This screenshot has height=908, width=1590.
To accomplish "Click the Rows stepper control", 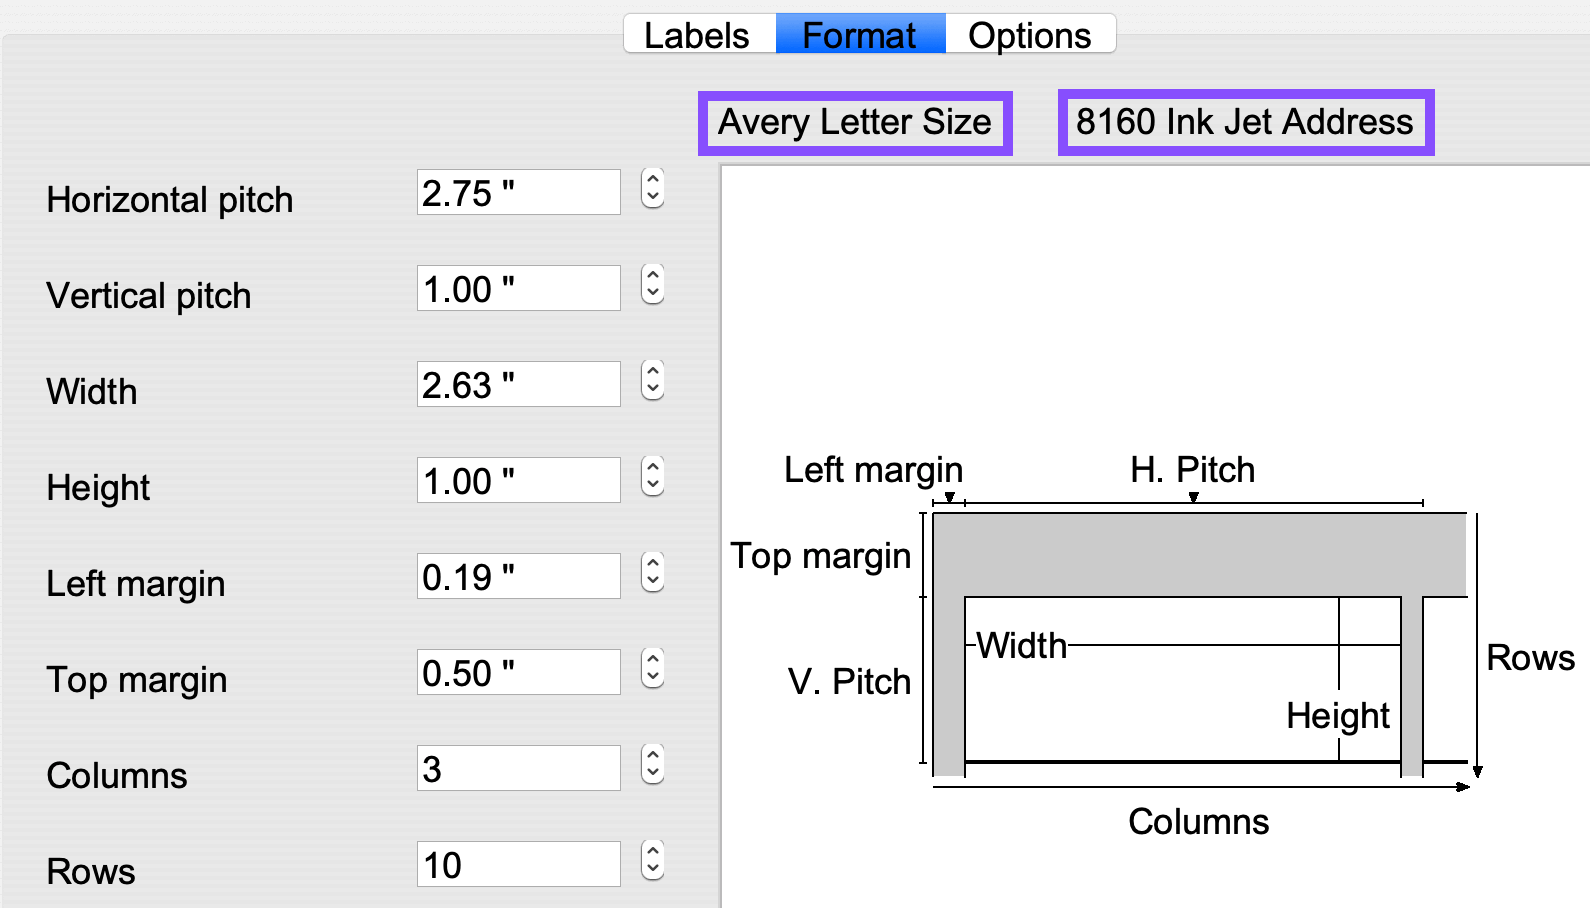I will click(653, 860).
